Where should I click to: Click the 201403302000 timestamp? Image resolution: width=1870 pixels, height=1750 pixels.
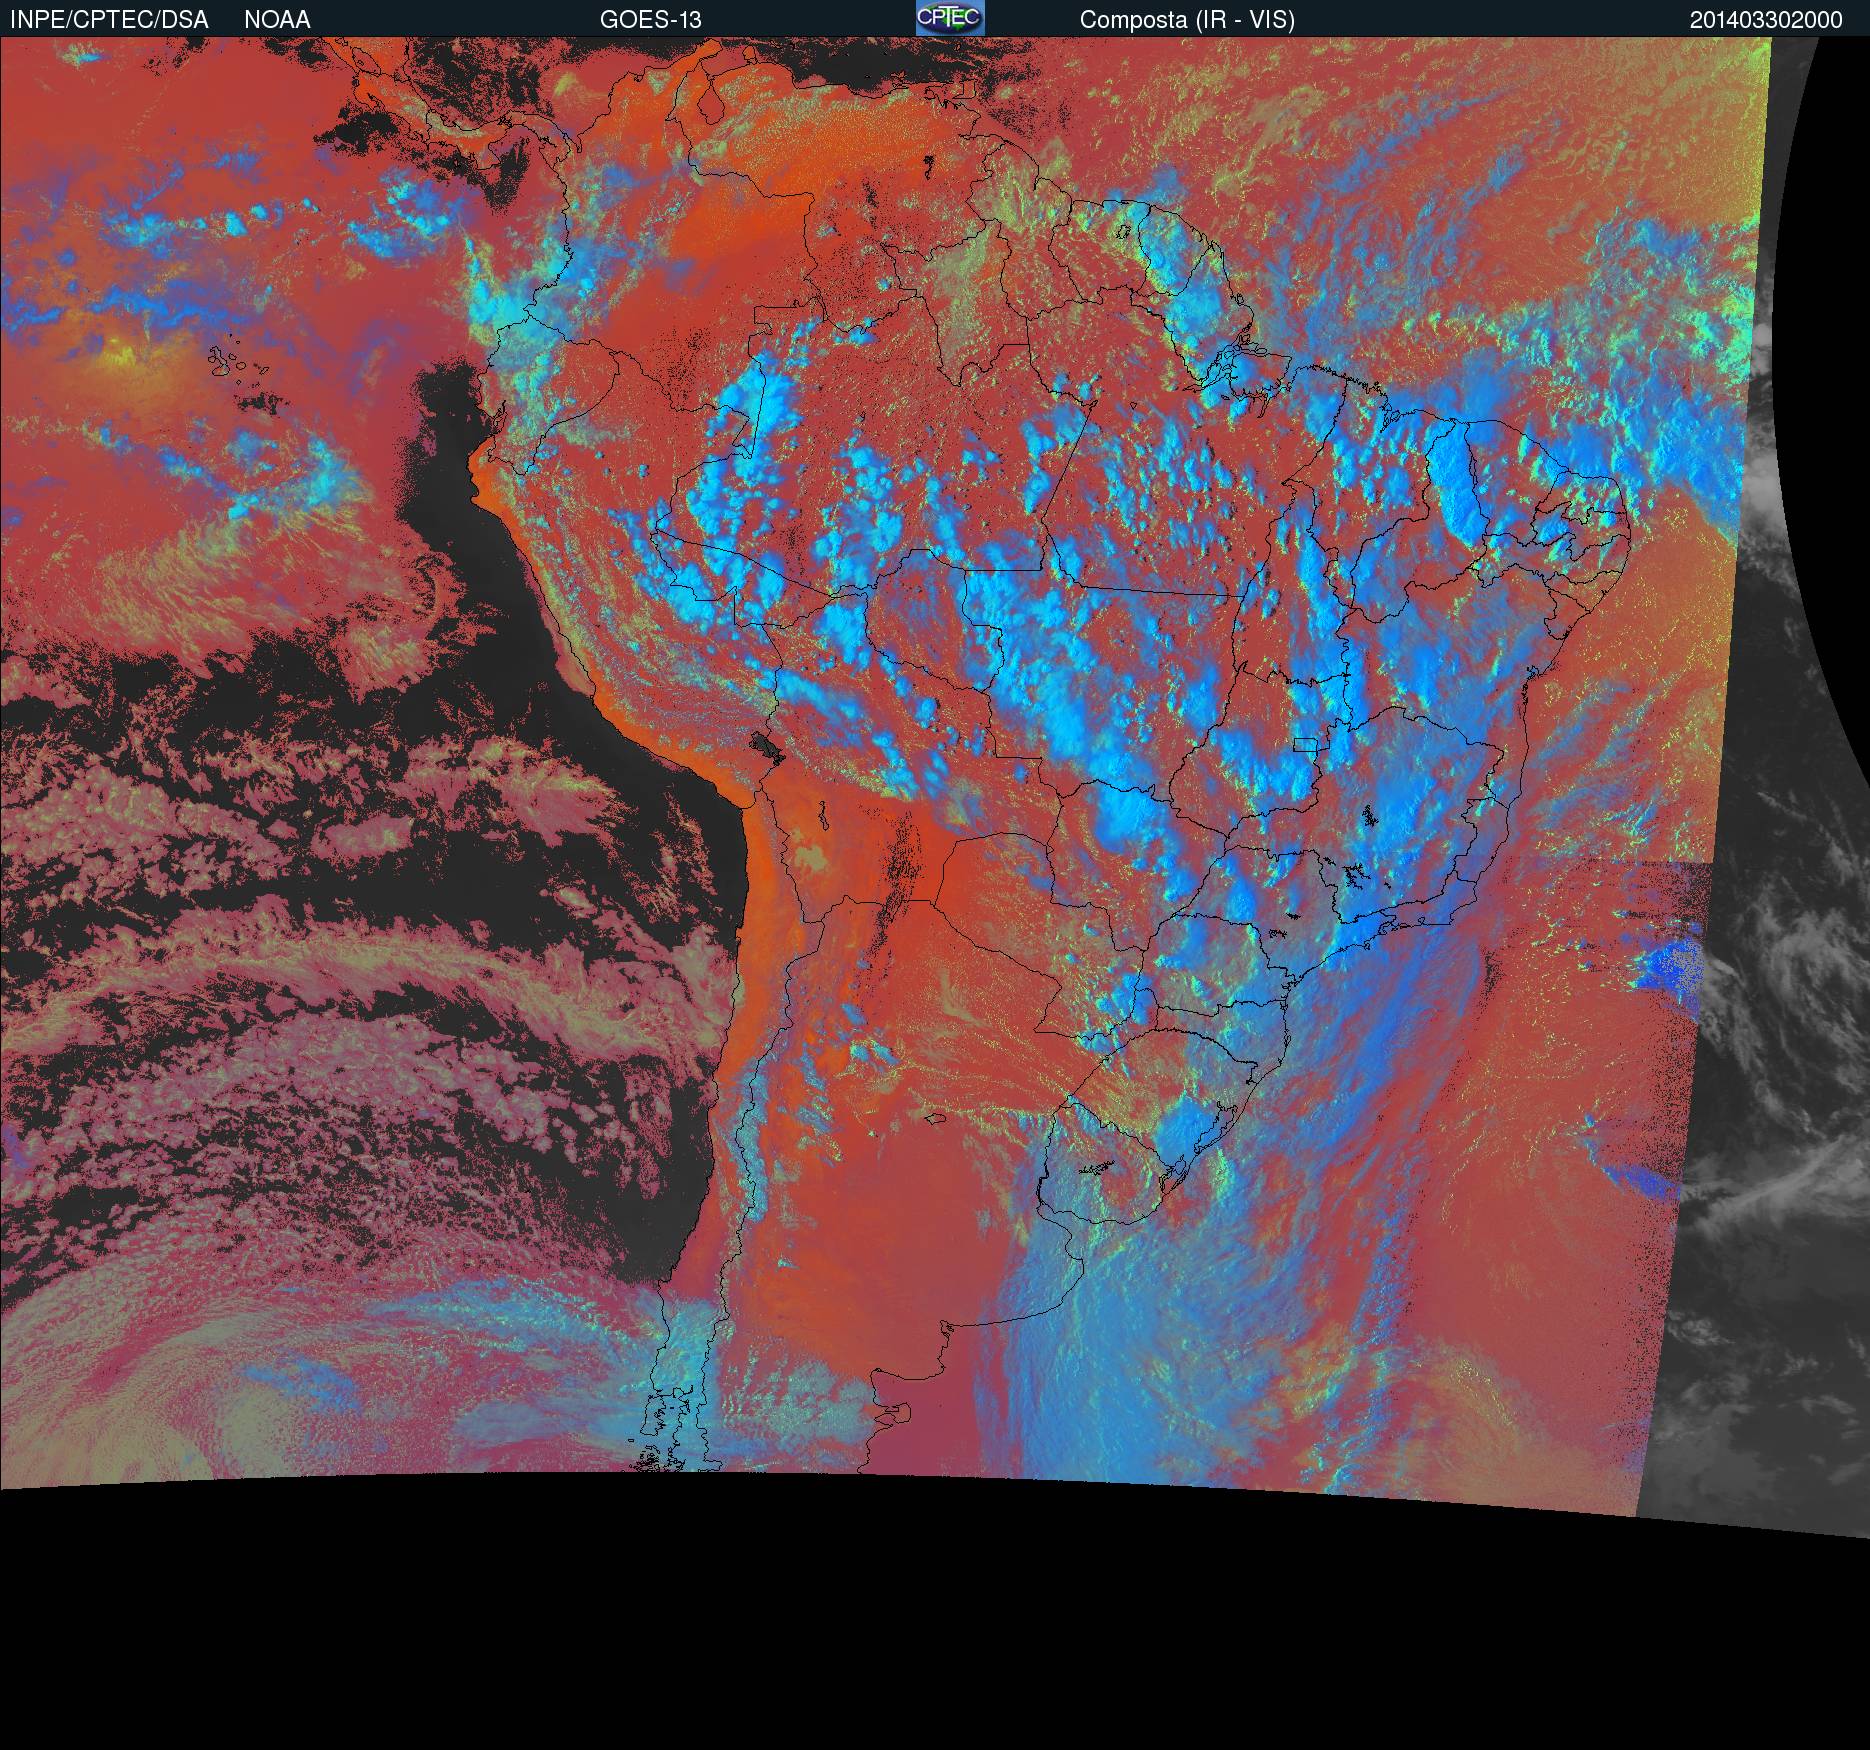1766,20
